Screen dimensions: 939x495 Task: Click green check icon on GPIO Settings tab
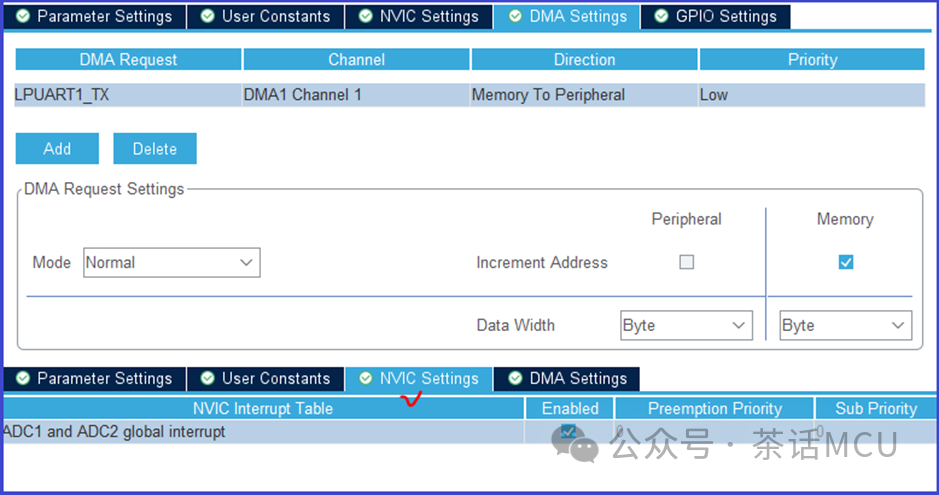[661, 16]
